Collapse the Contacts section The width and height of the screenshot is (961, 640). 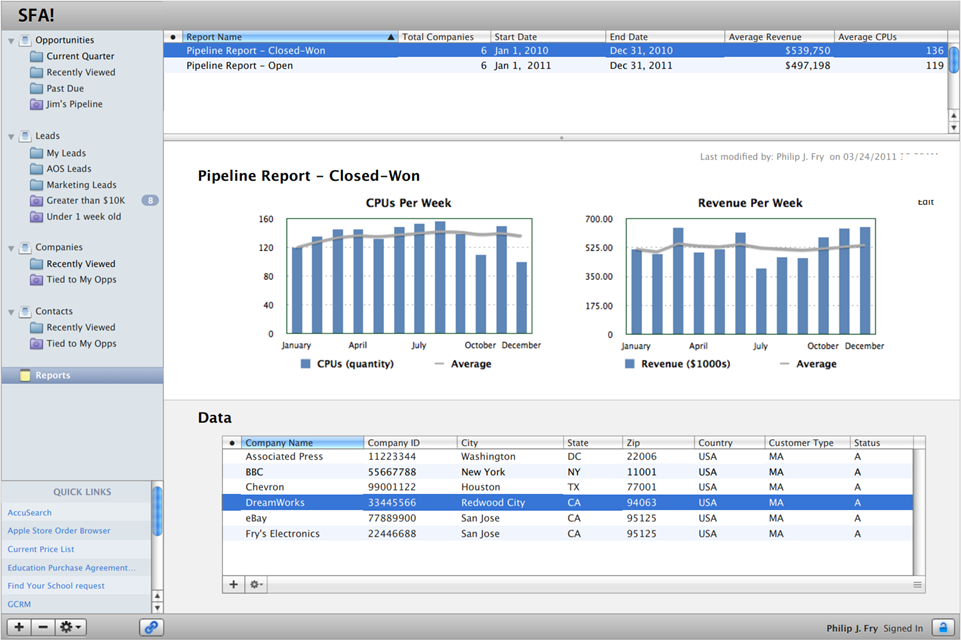(11, 312)
